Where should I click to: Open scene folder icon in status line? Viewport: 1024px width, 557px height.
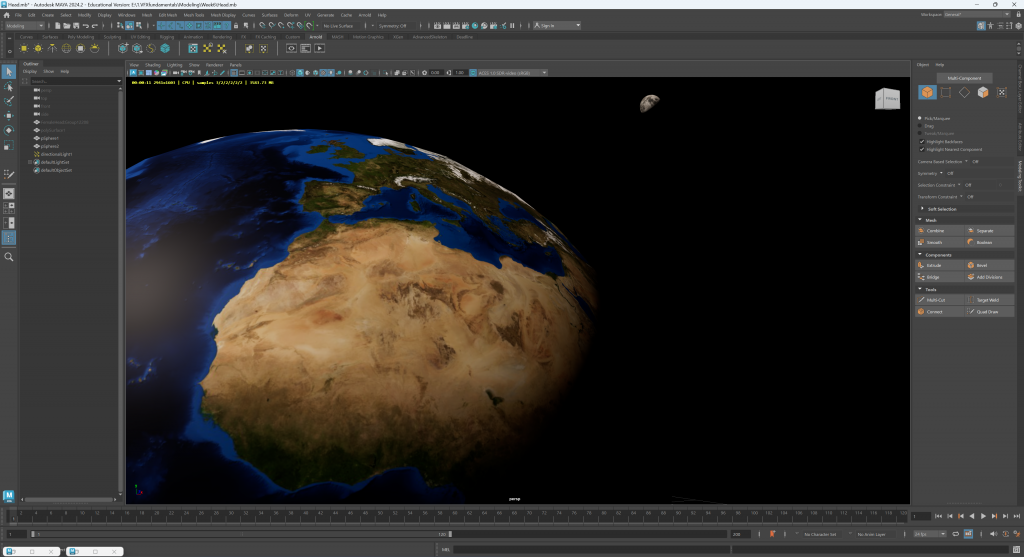click(67, 25)
